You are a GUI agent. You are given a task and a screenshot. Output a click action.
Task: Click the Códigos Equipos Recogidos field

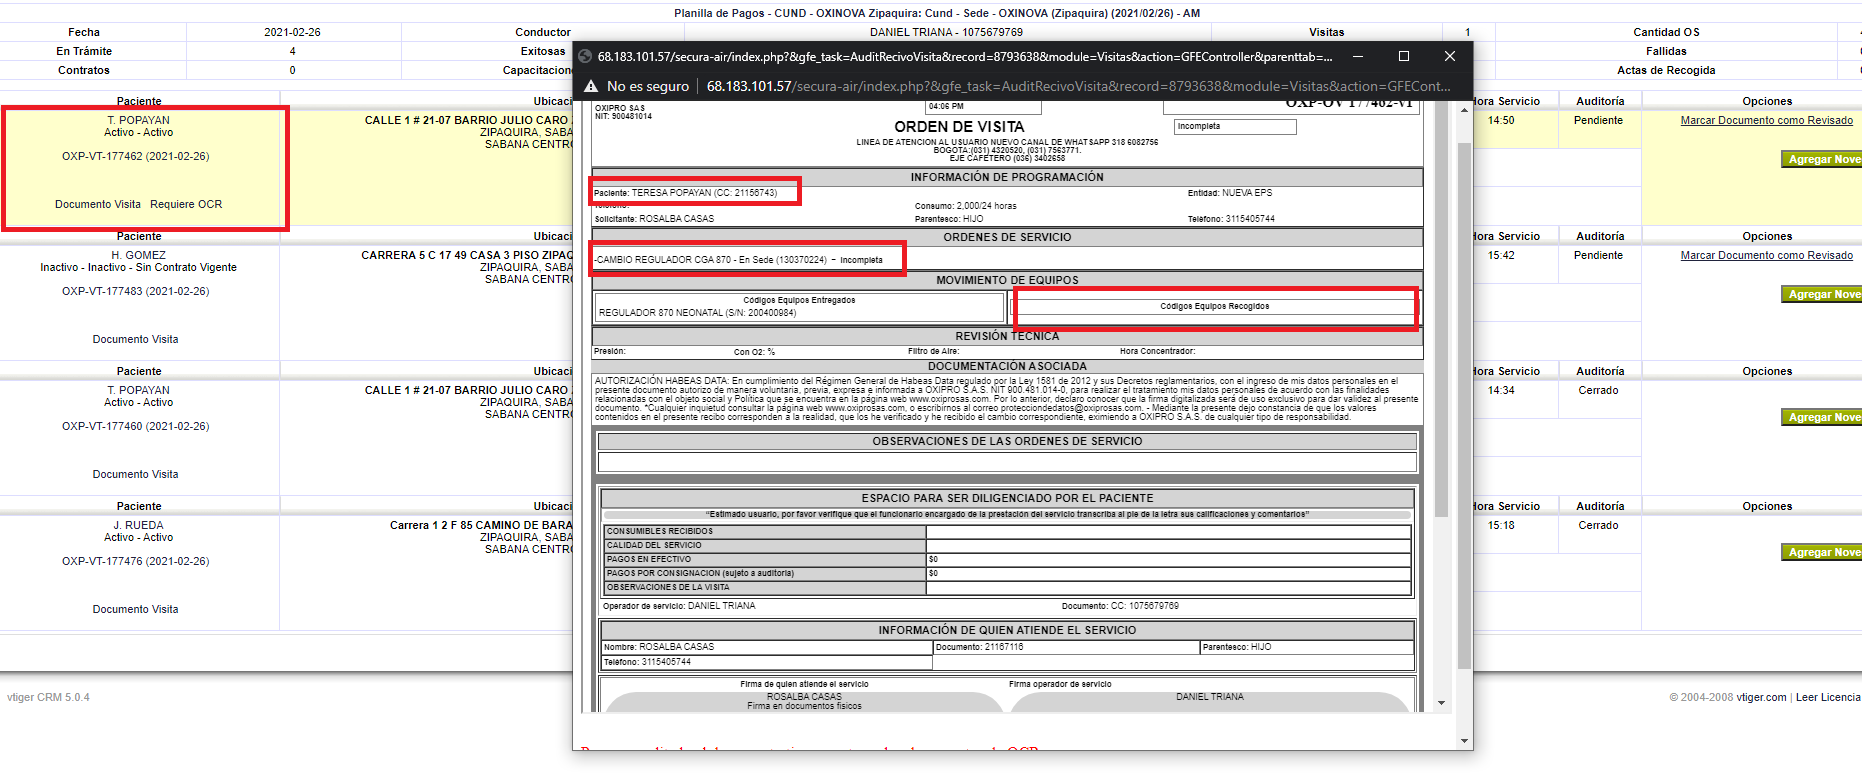[1214, 307]
